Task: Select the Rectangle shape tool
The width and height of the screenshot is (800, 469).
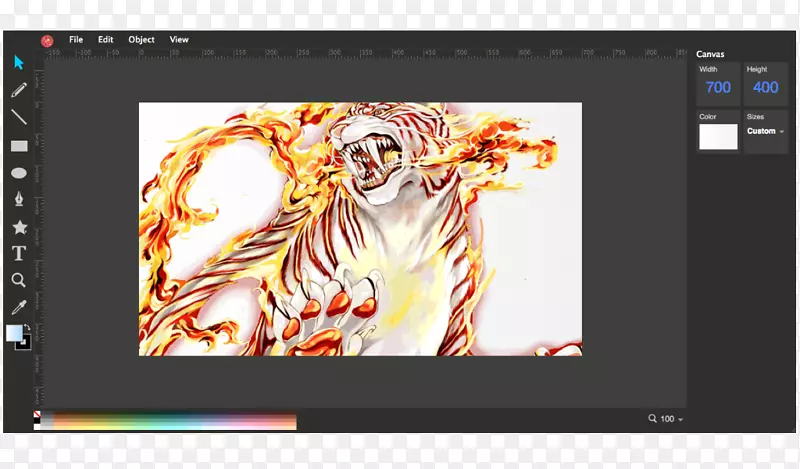Action: pyautogui.click(x=19, y=146)
